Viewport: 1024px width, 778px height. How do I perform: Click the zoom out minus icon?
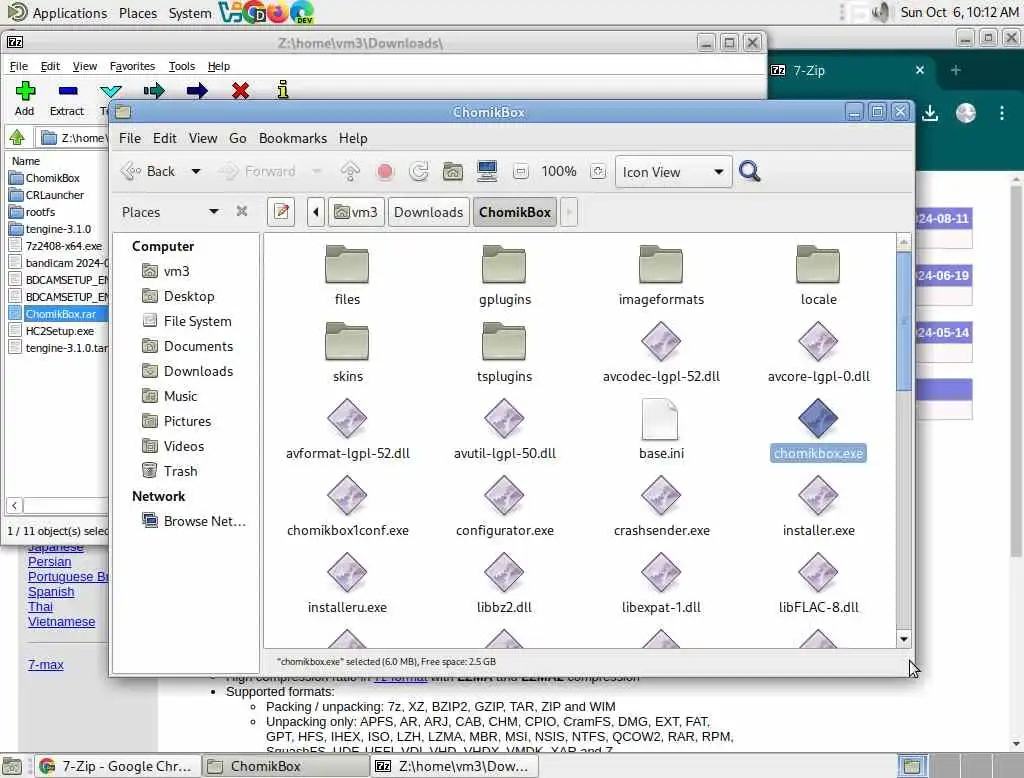pos(520,172)
